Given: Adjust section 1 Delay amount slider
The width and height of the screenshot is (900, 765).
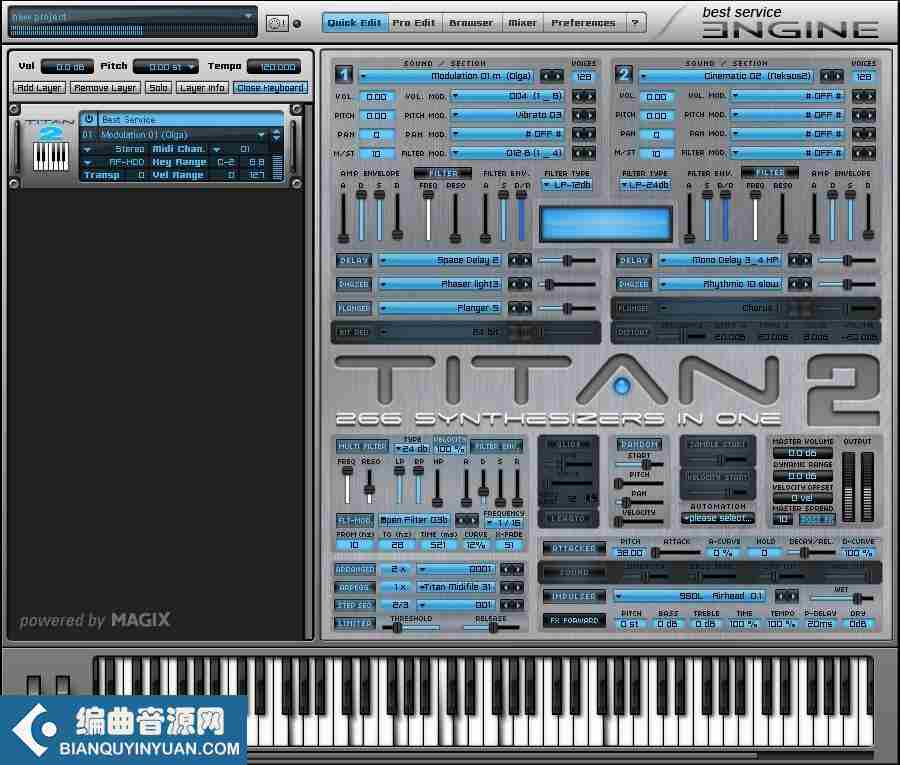Looking at the screenshot, I should [567, 261].
